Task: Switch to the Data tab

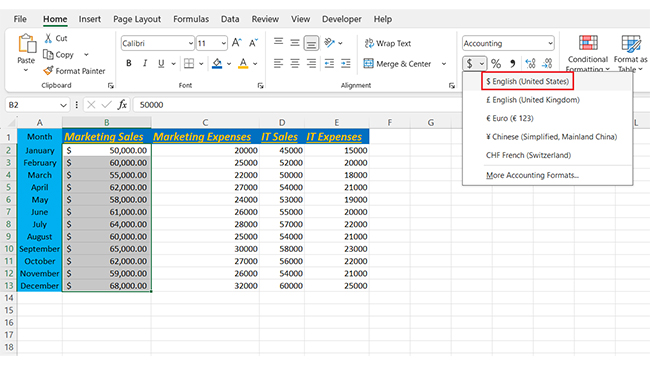Action: click(x=230, y=19)
